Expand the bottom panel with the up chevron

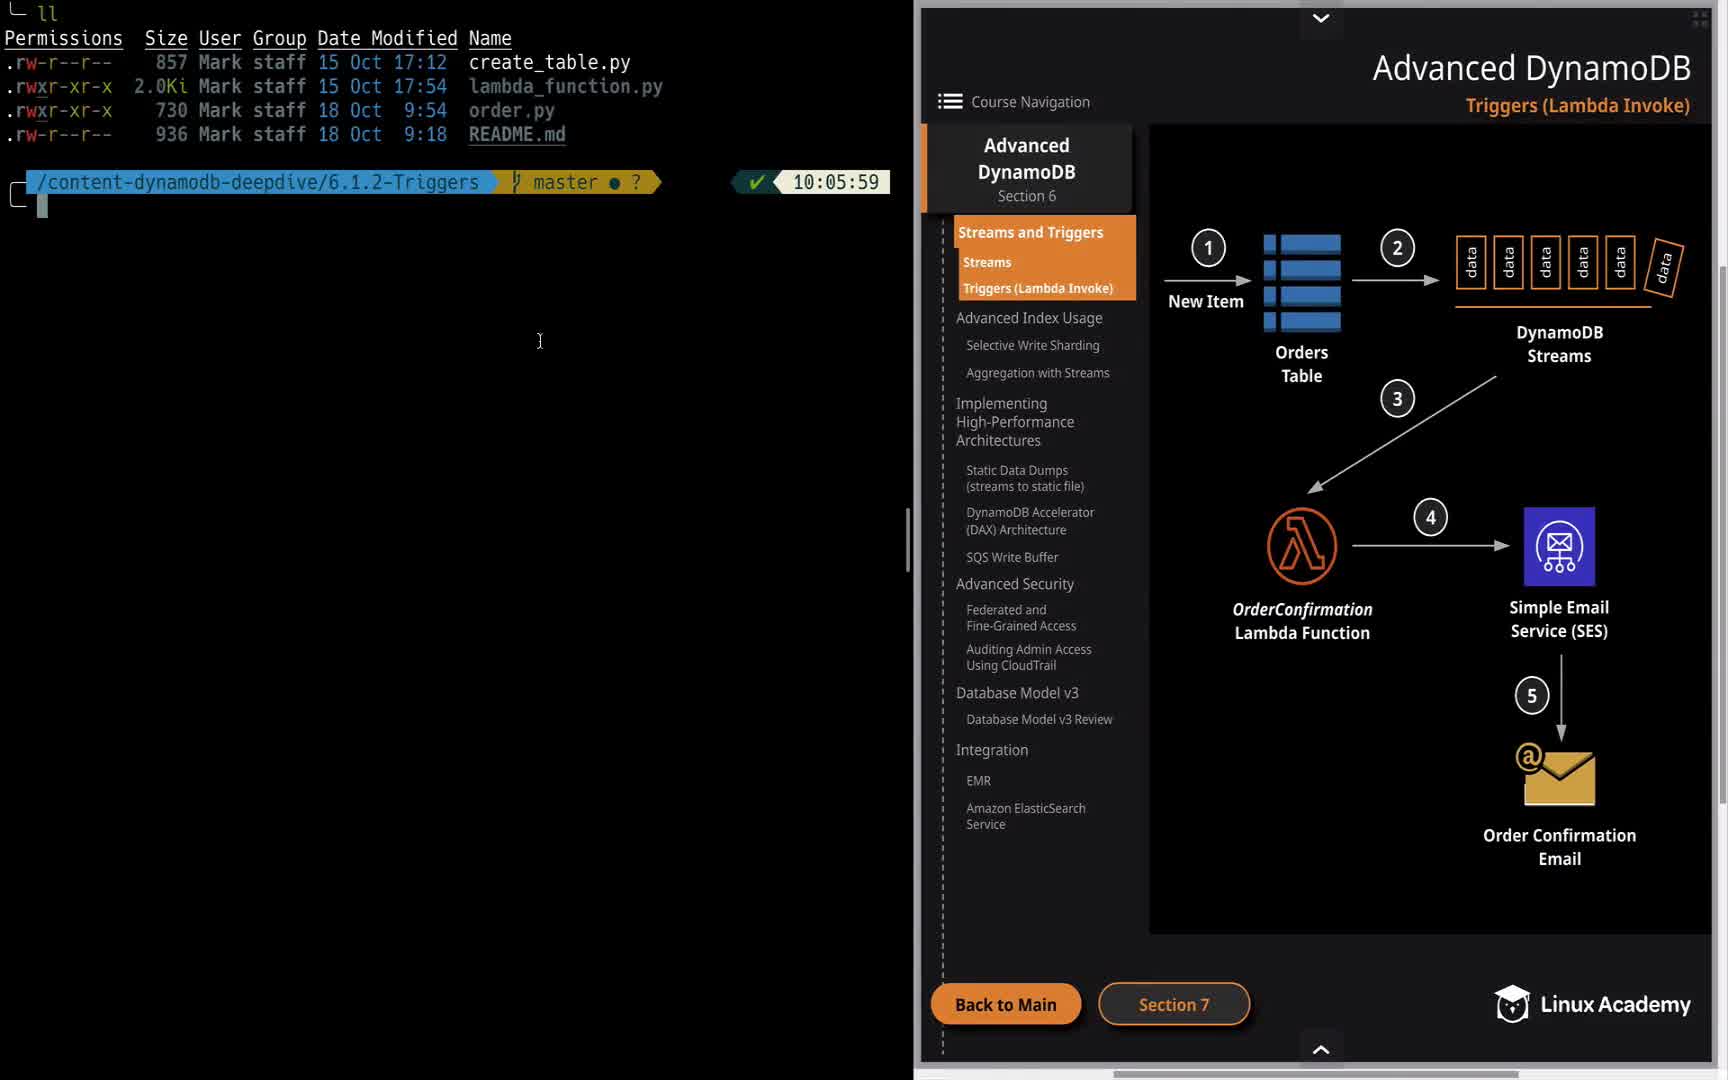[1321, 1049]
